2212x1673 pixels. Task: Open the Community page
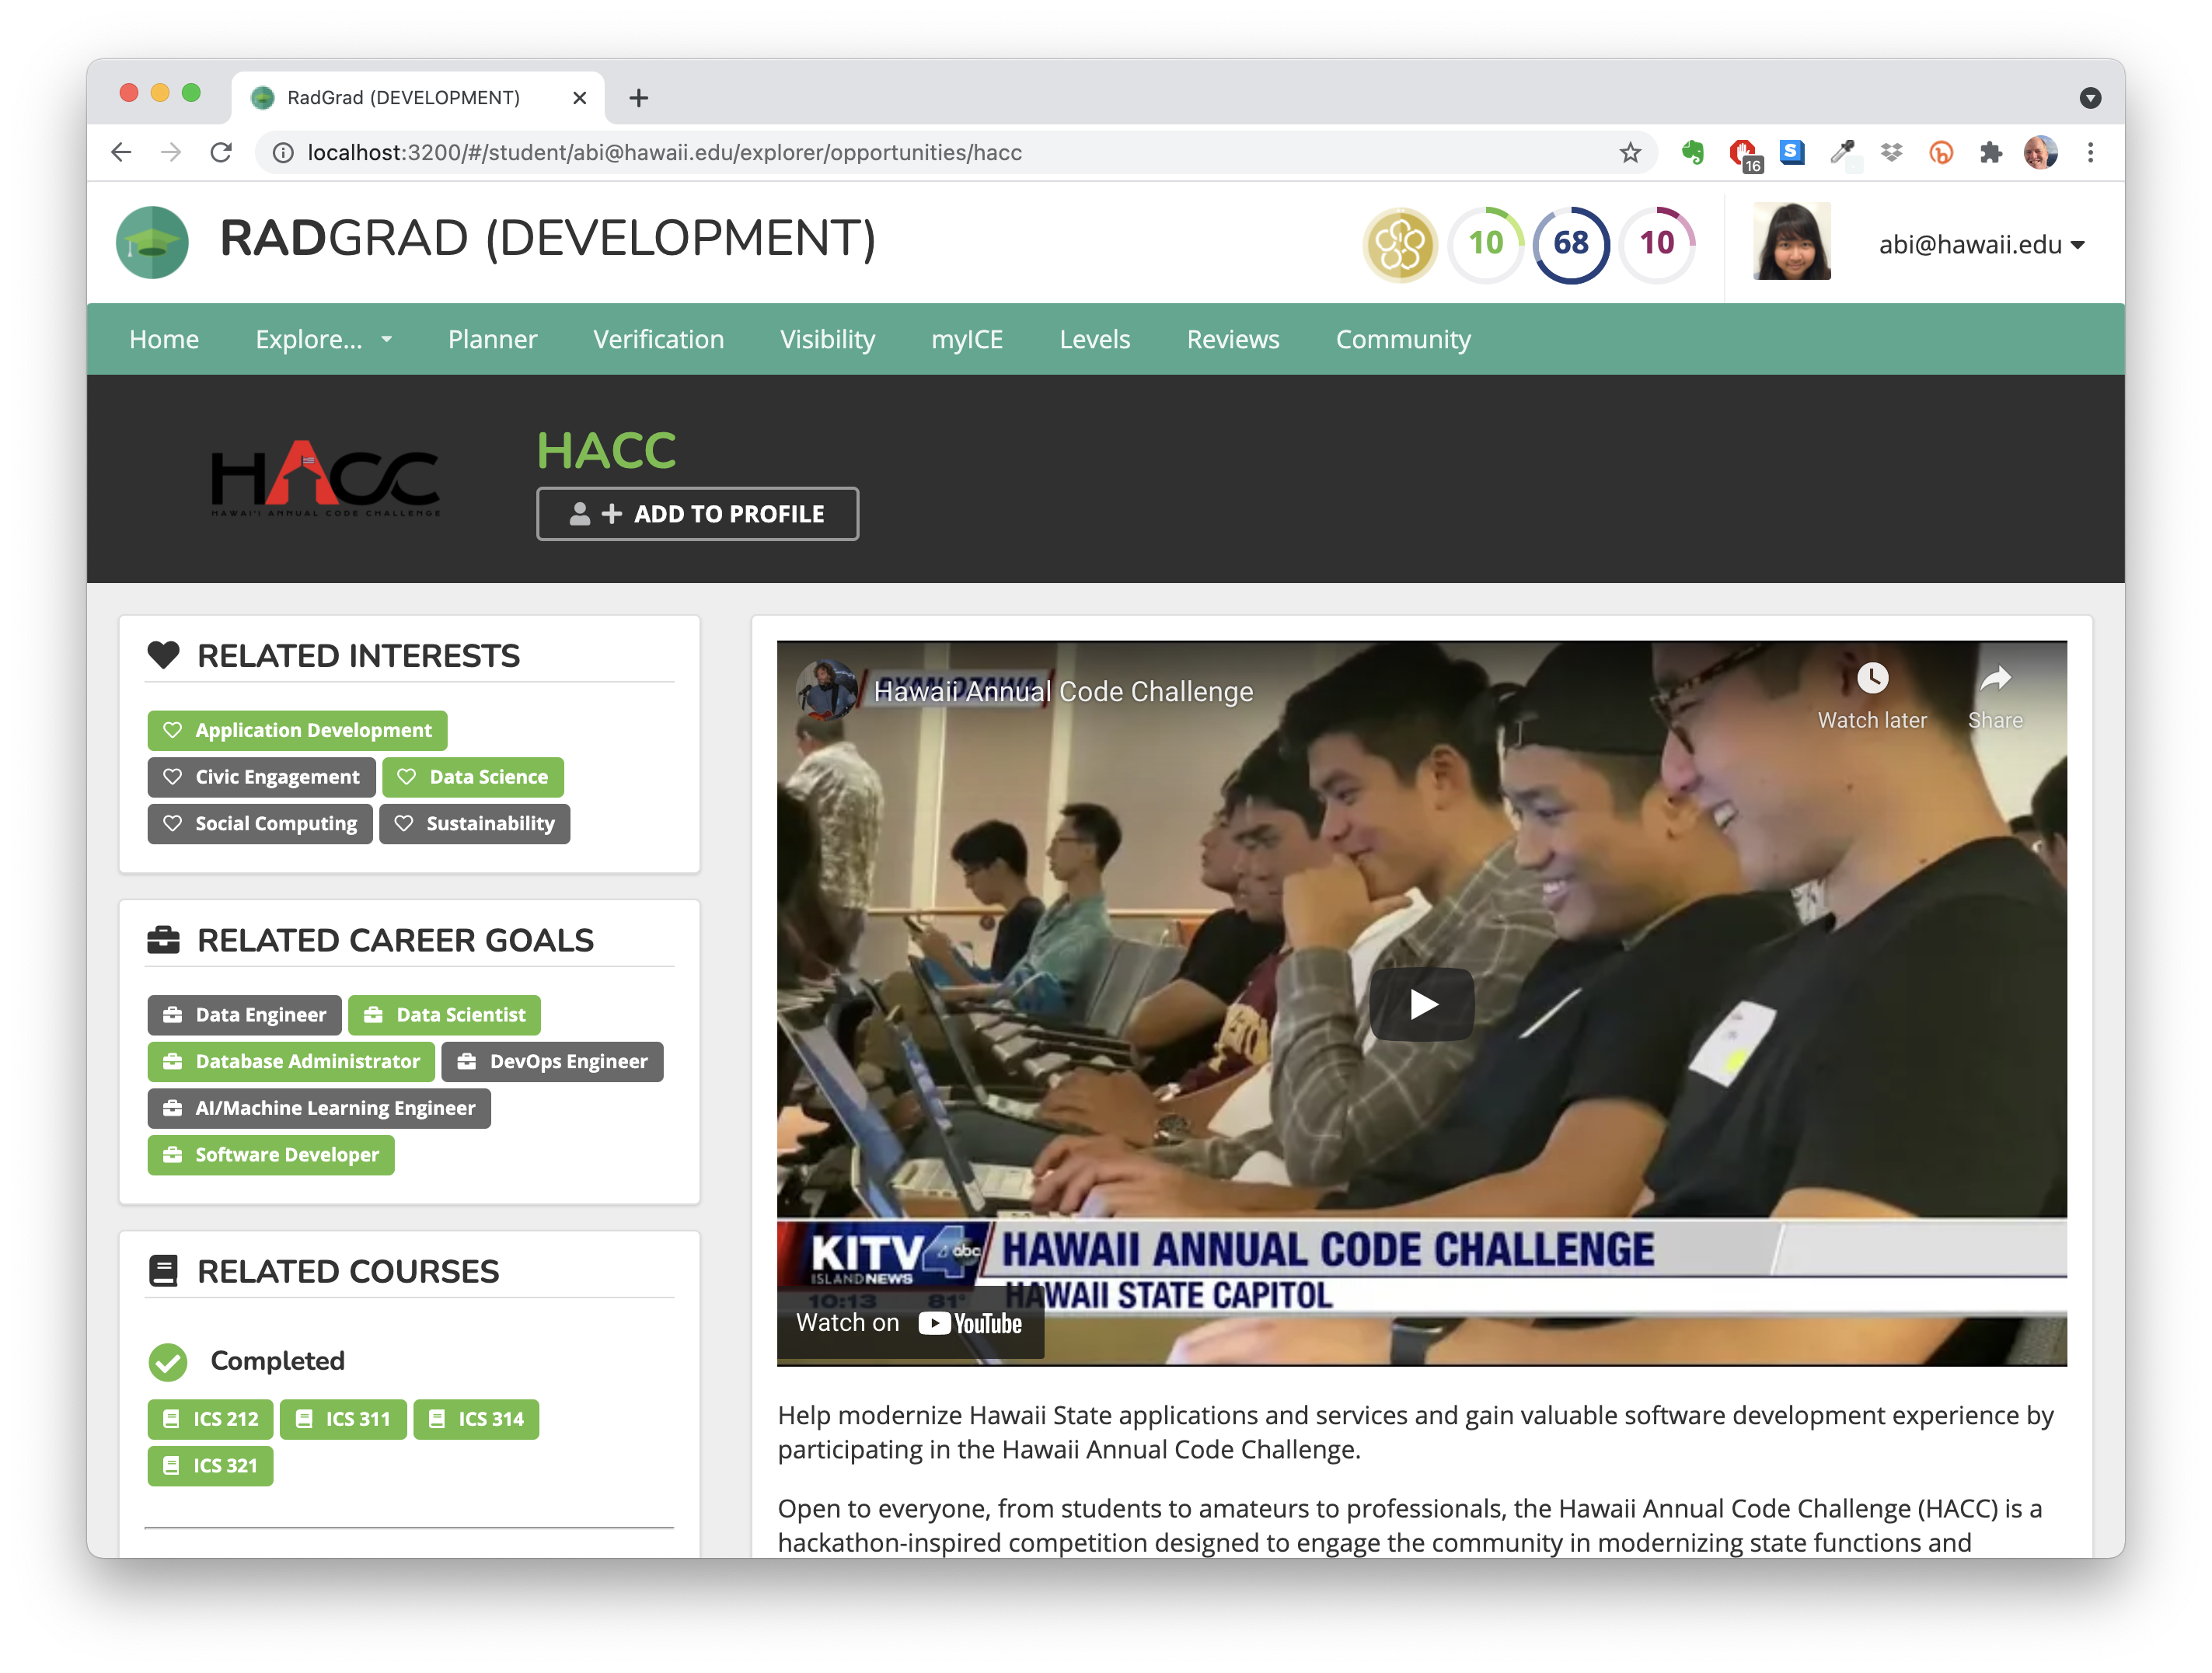(1403, 339)
